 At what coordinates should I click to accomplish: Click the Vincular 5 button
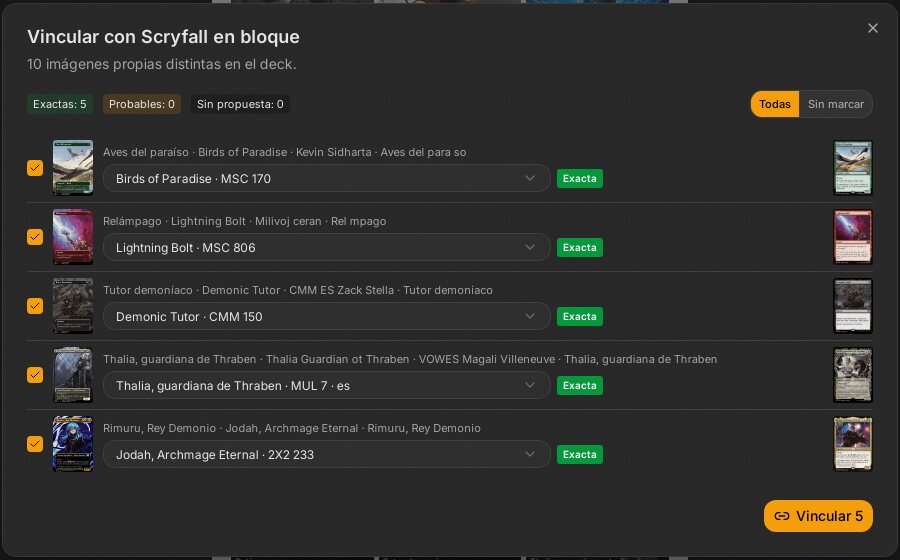pos(818,516)
